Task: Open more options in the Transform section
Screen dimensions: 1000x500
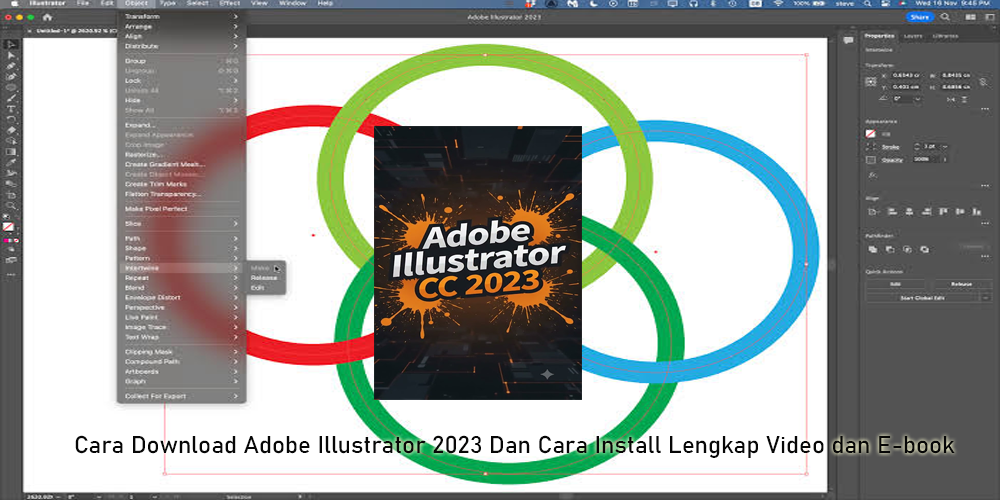Action: click(985, 109)
